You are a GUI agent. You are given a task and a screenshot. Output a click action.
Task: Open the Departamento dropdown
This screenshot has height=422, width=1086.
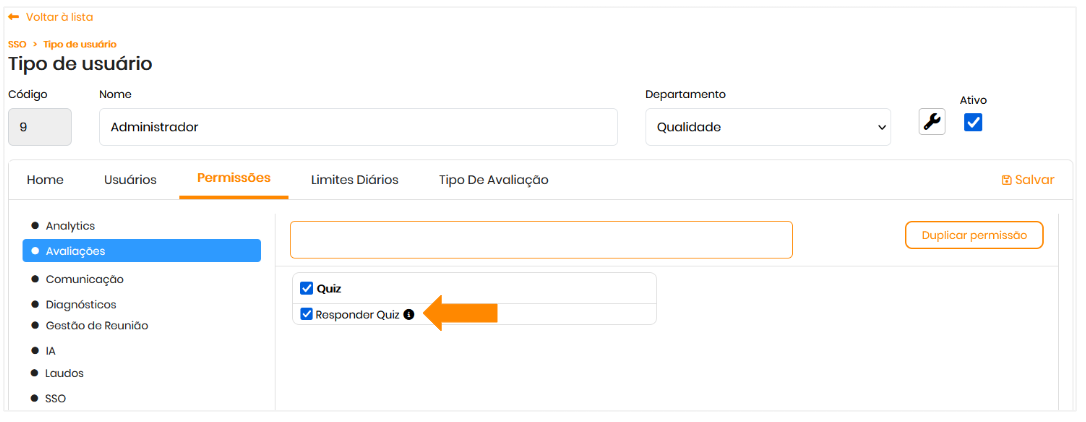click(767, 127)
